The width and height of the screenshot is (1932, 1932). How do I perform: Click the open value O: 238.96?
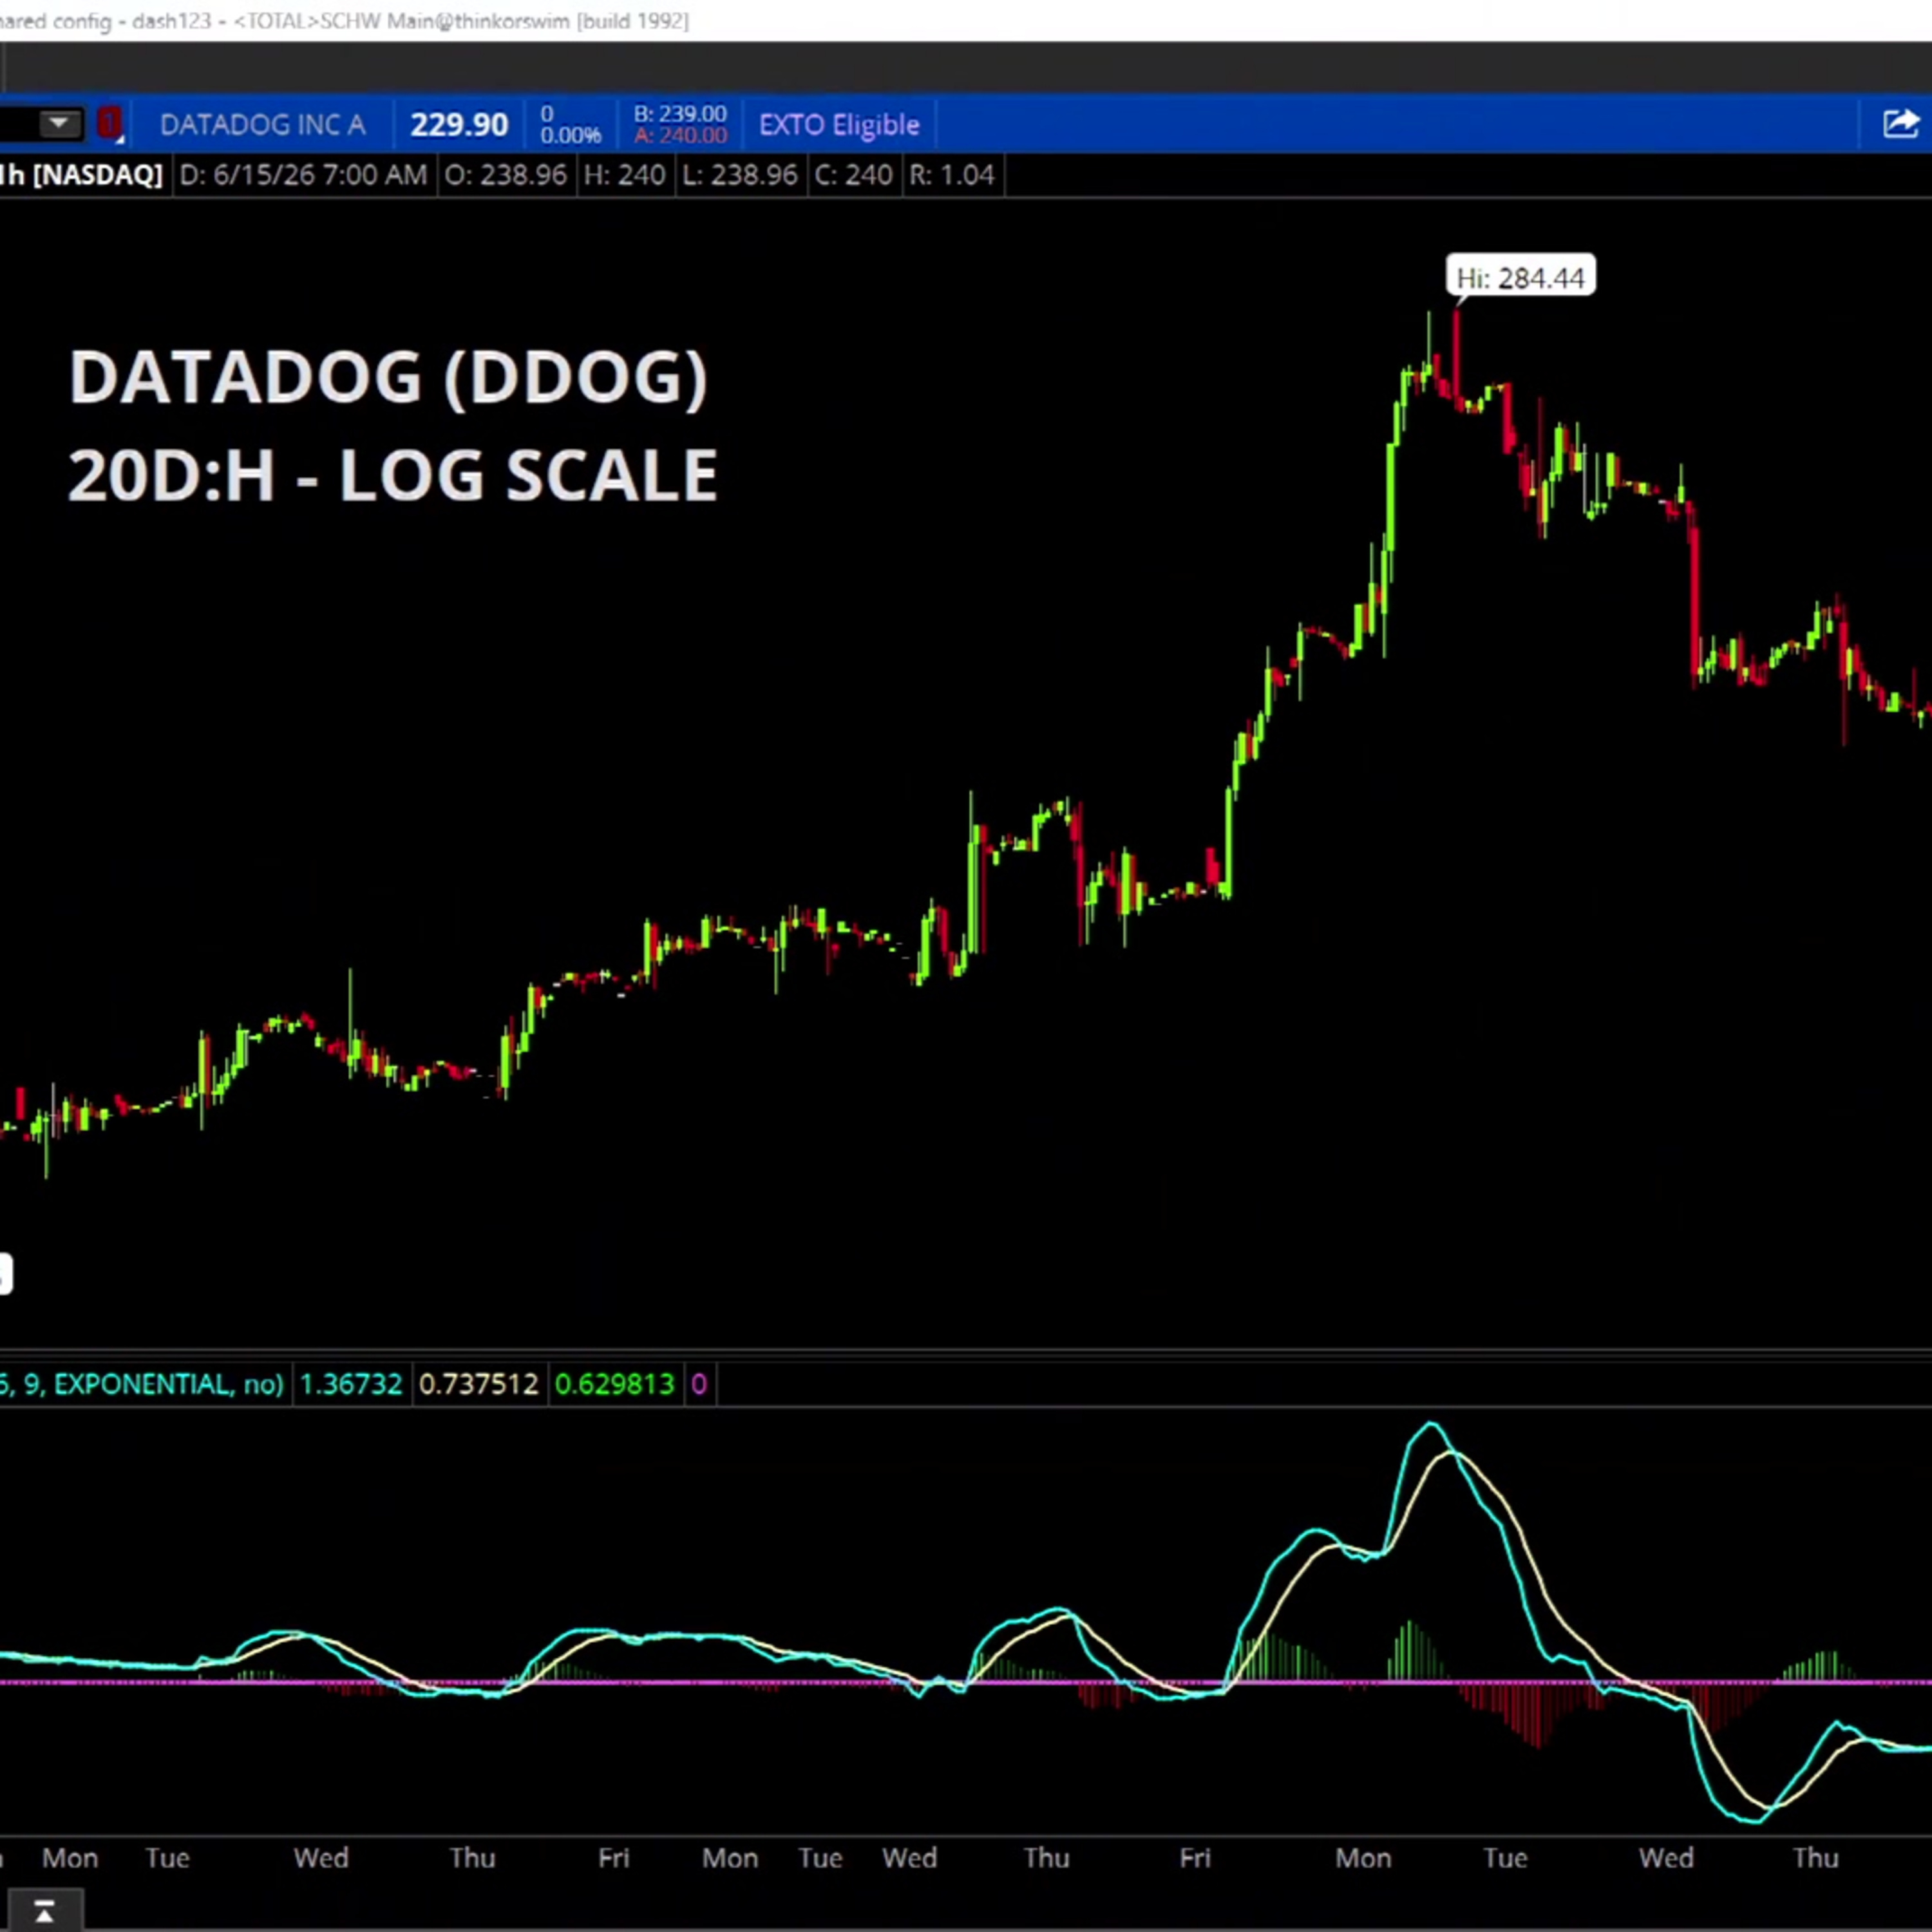pyautogui.click(x=506, y=175)
